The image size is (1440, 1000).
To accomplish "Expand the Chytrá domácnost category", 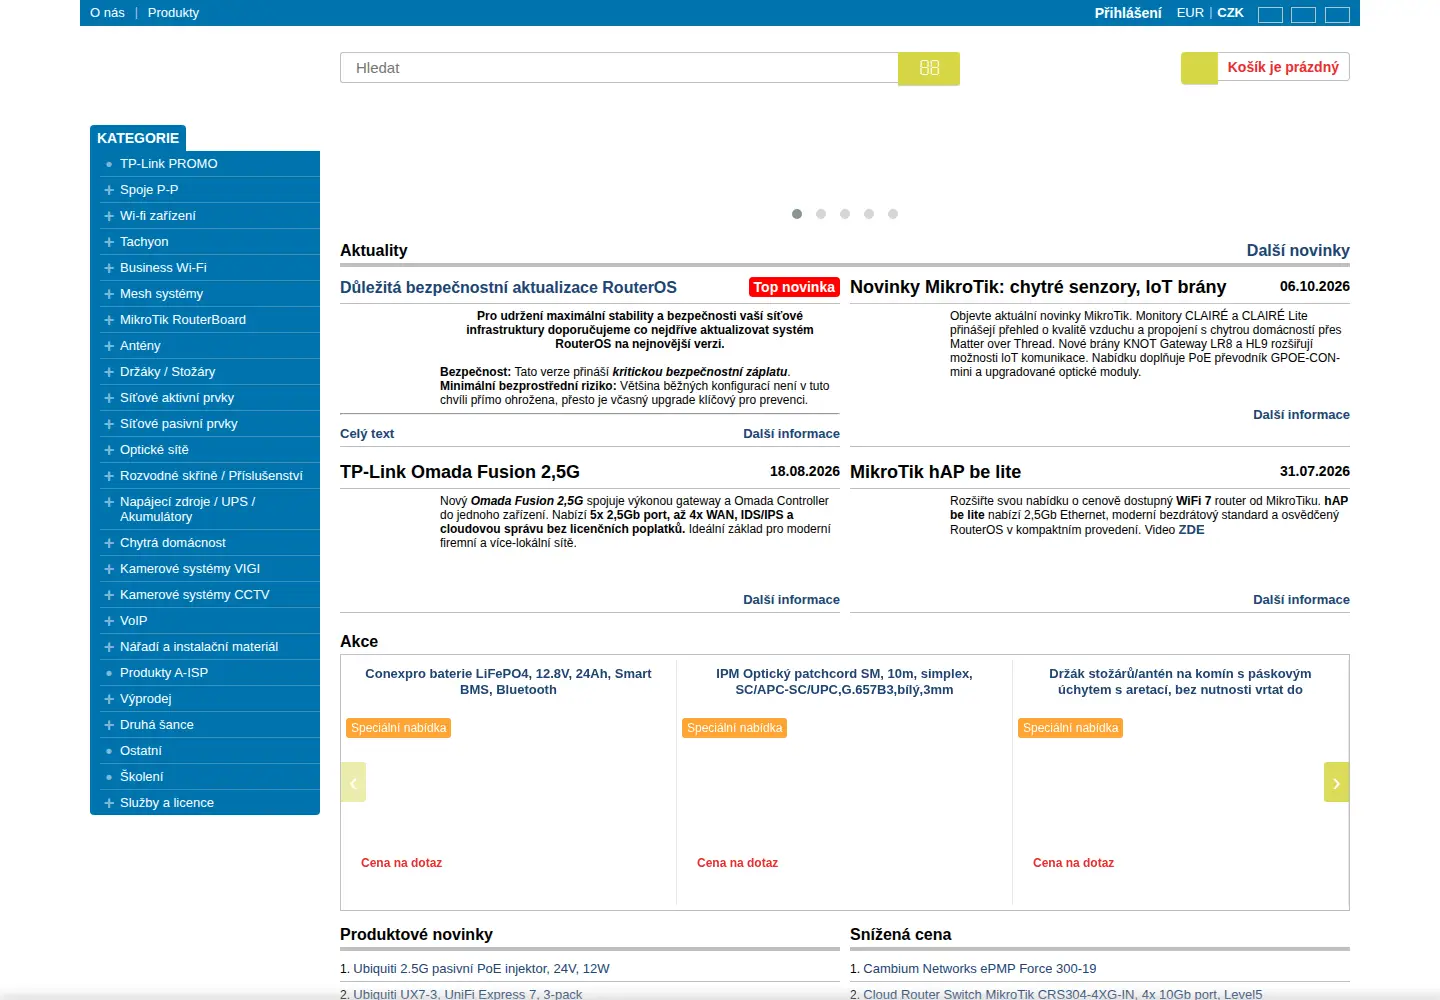I will point(109,543).
